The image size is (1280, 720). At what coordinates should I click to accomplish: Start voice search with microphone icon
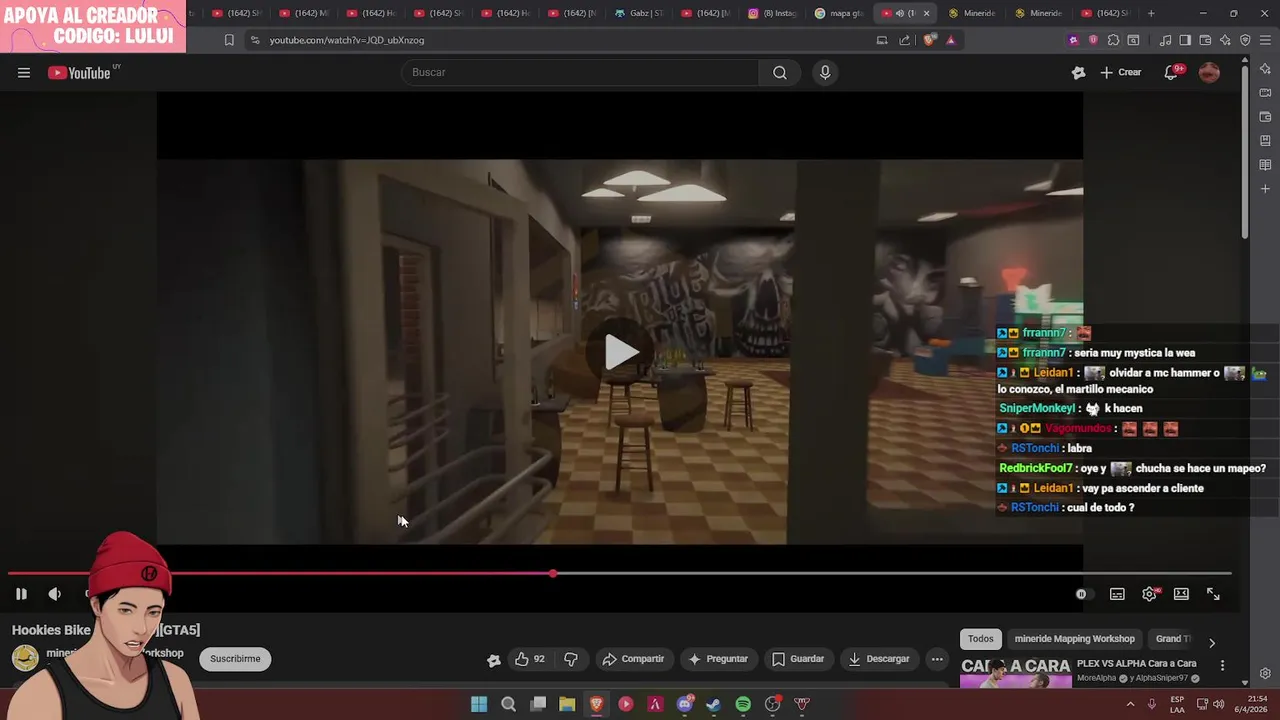pyautogui.click(x=825, y=72)
